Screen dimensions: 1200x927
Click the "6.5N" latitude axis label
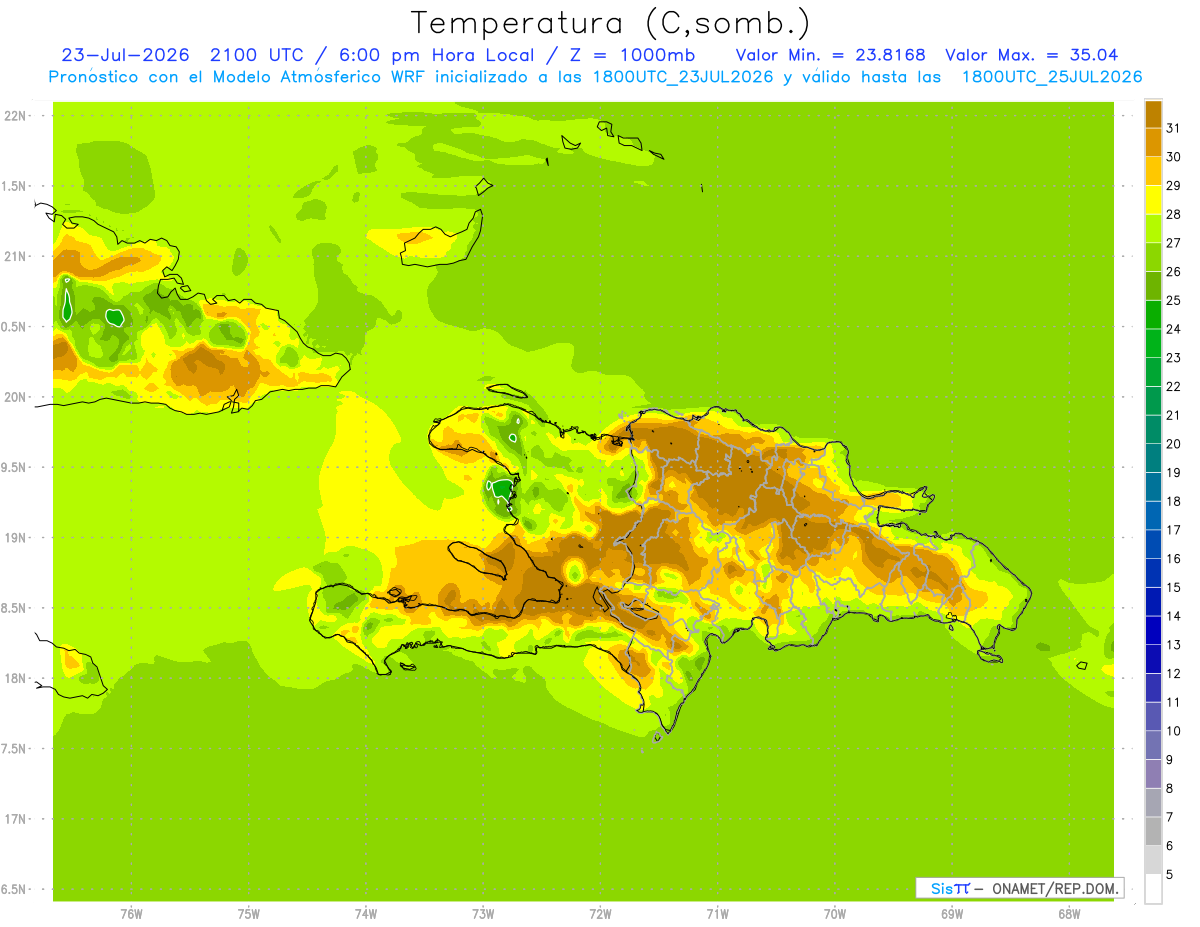pos(15,889)
